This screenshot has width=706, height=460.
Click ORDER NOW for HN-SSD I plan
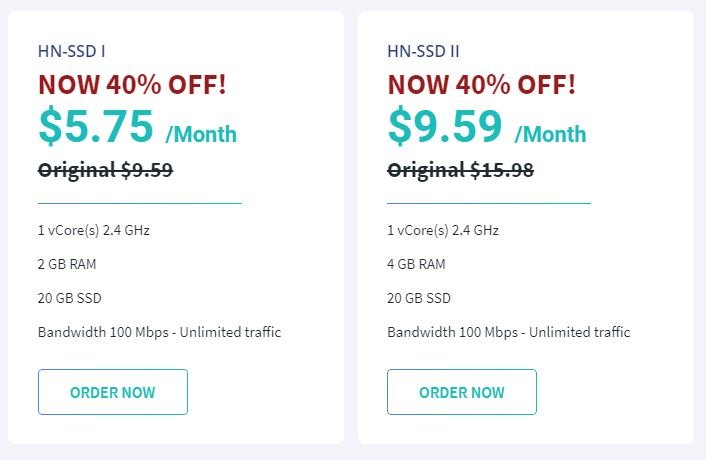tap(112, 392)
